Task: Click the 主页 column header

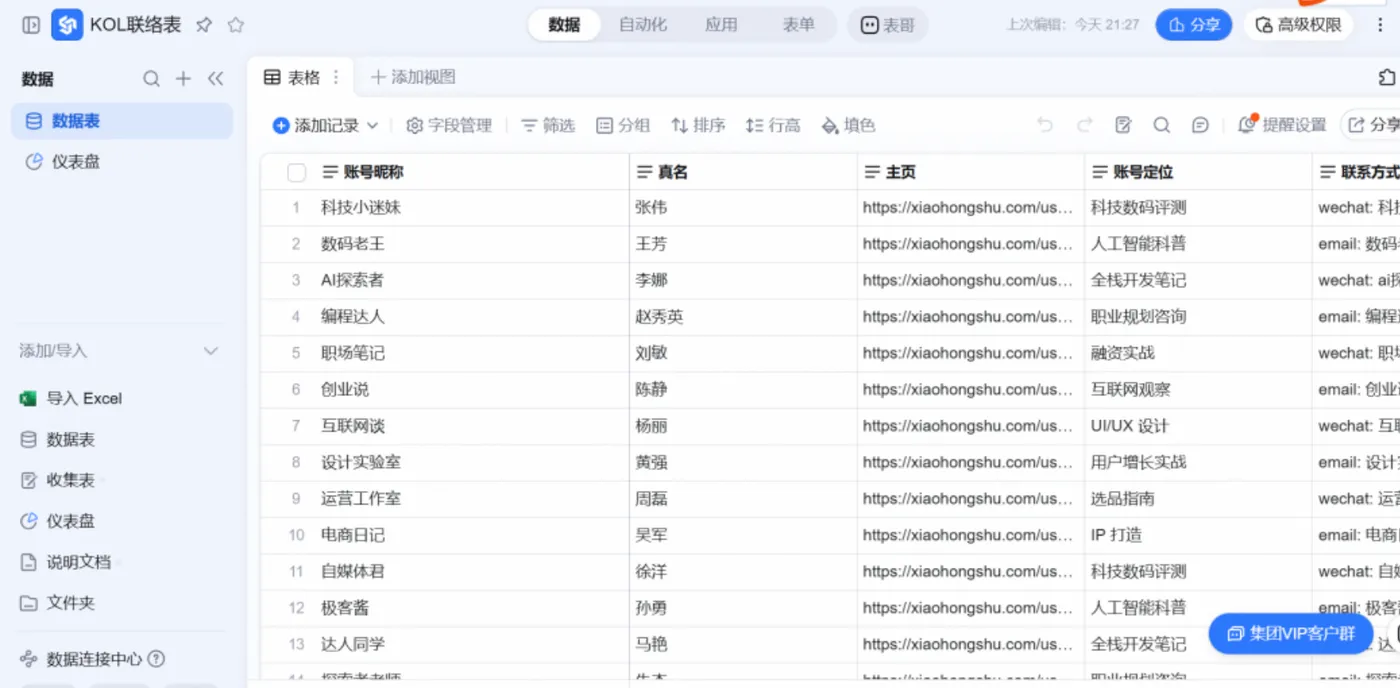Action: click(x=971, y=172)
